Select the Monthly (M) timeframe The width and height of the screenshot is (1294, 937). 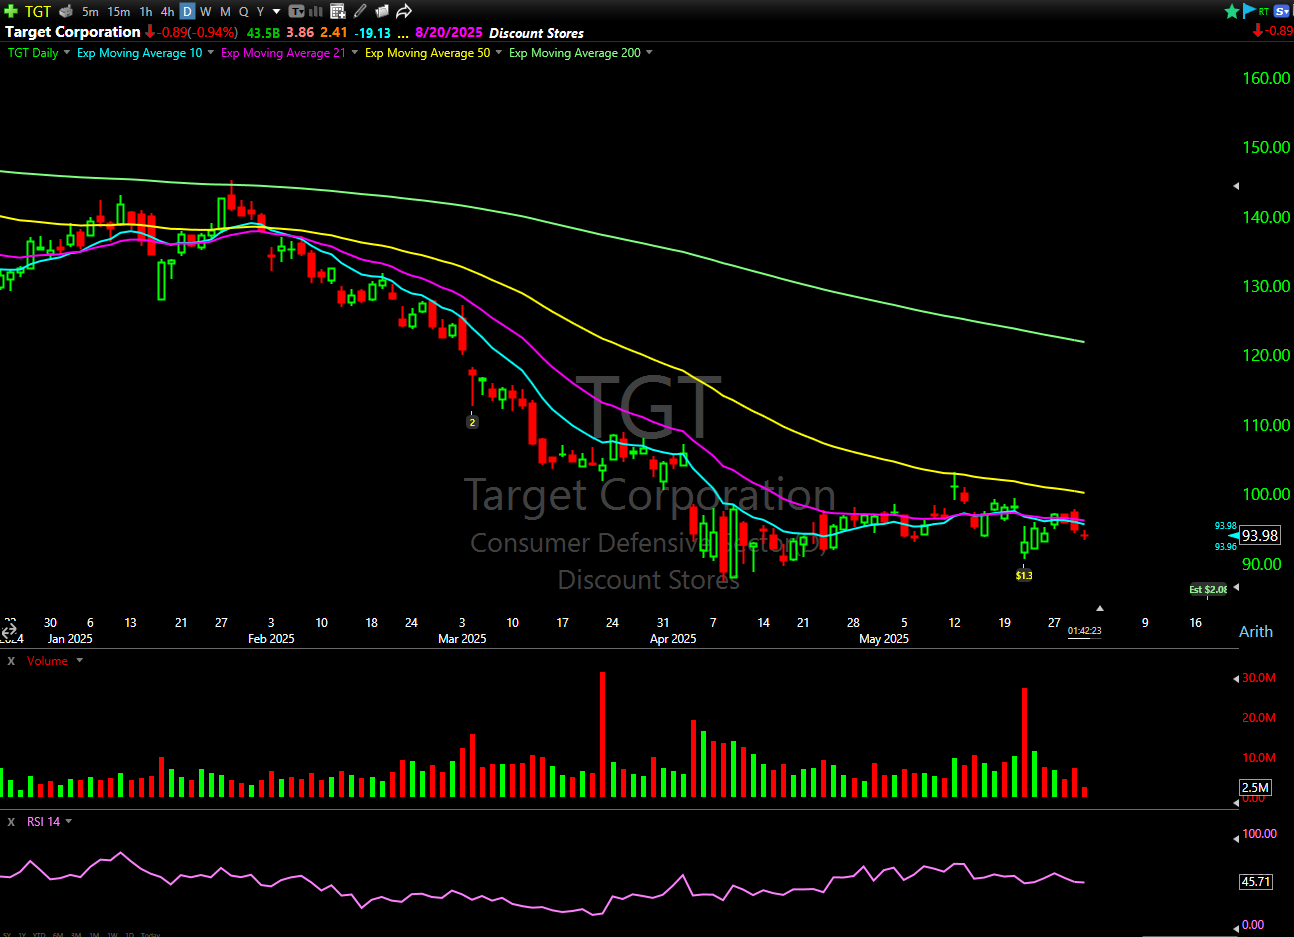(x=225, y=12)
